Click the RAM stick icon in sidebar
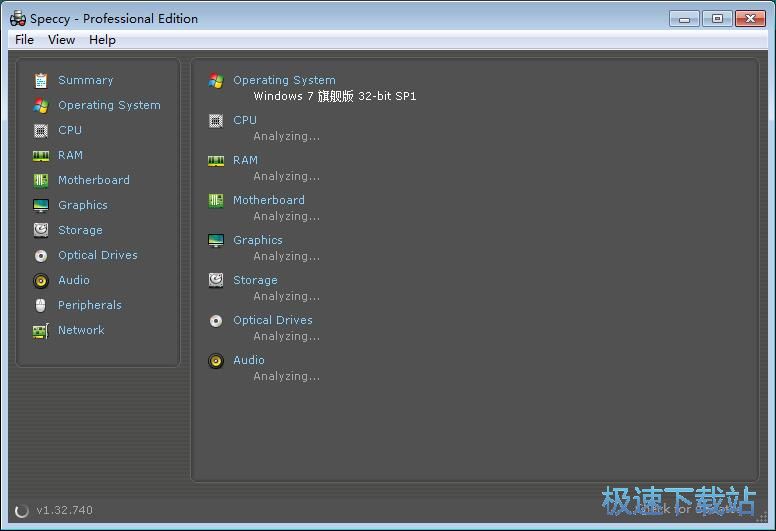This screenshot has height=531, width=776. (41, 156)
